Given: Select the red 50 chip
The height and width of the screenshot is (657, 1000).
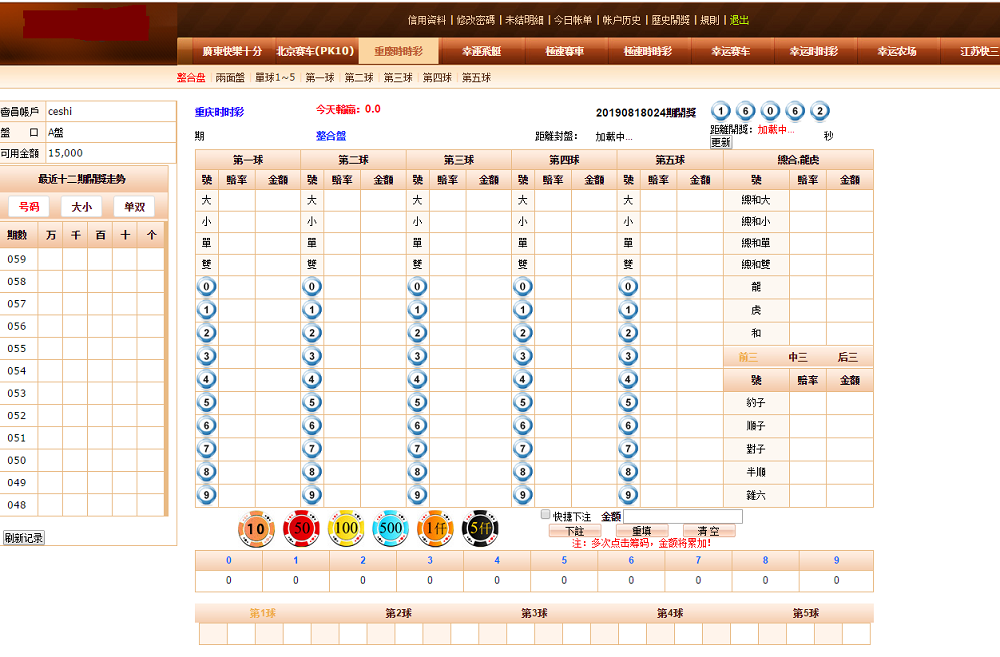Looking at the screenshot, I should click(300, 528).
